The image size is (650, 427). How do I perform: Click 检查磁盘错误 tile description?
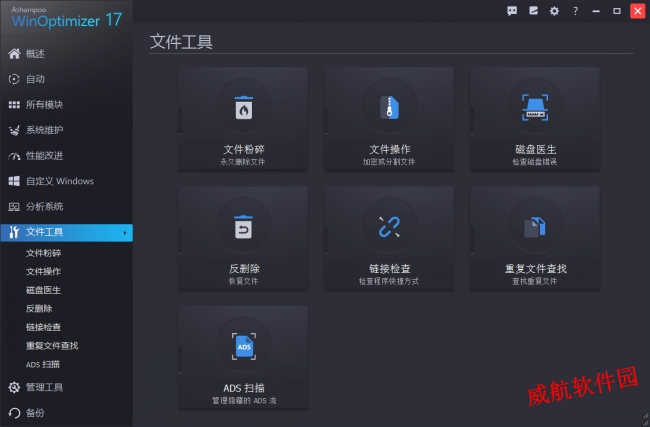point(534,162)
